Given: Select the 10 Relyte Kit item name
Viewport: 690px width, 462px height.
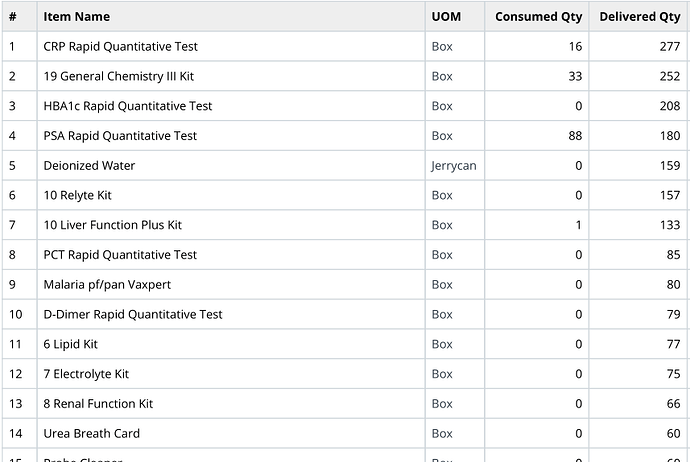Looking at the screenshot, I should [77, 195].
